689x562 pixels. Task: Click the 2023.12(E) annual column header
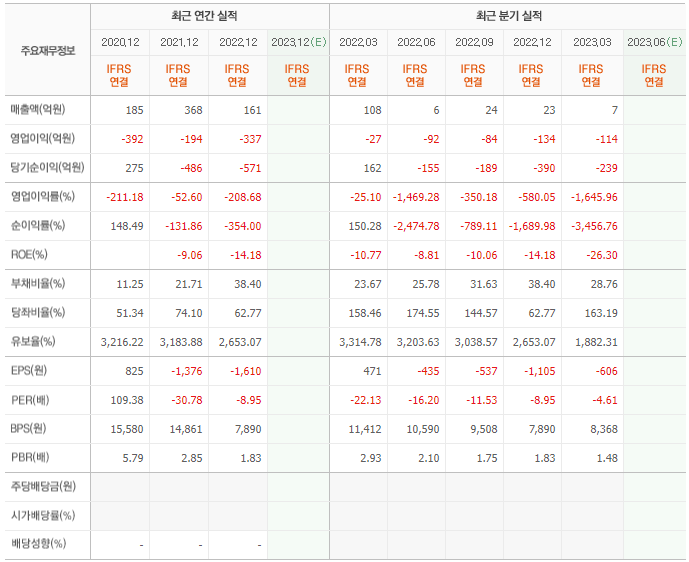click(299, 42)
